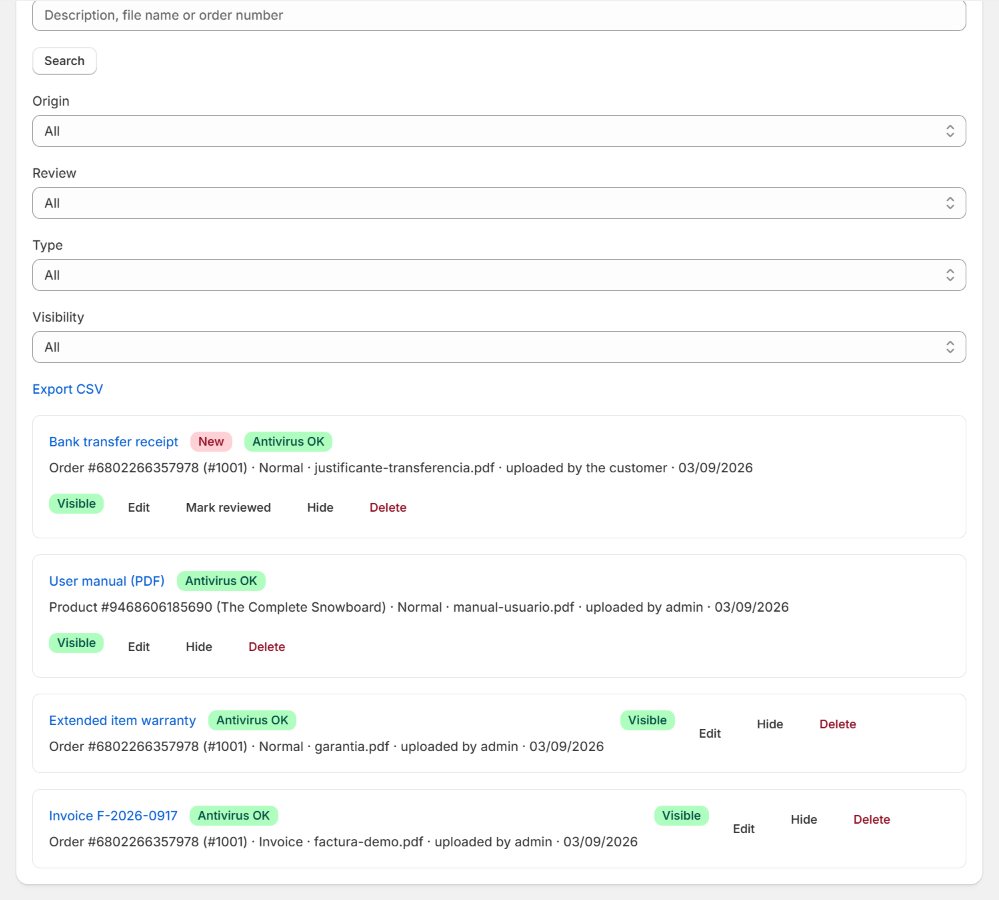Hide the Extended item warranty document

point(770,724)
